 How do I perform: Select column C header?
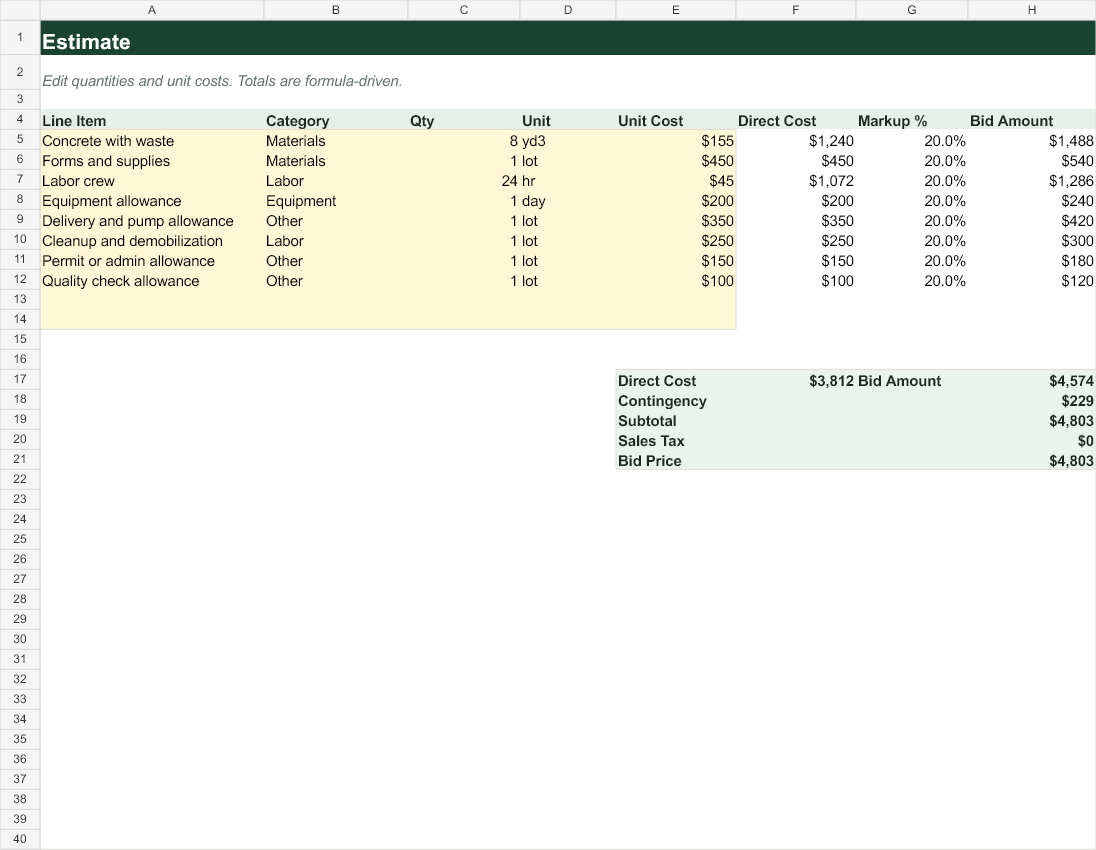tap(463, 10)
